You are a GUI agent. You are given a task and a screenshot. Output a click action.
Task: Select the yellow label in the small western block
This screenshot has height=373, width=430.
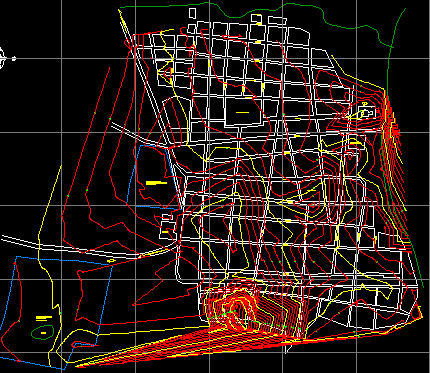(x=165, y=232)
